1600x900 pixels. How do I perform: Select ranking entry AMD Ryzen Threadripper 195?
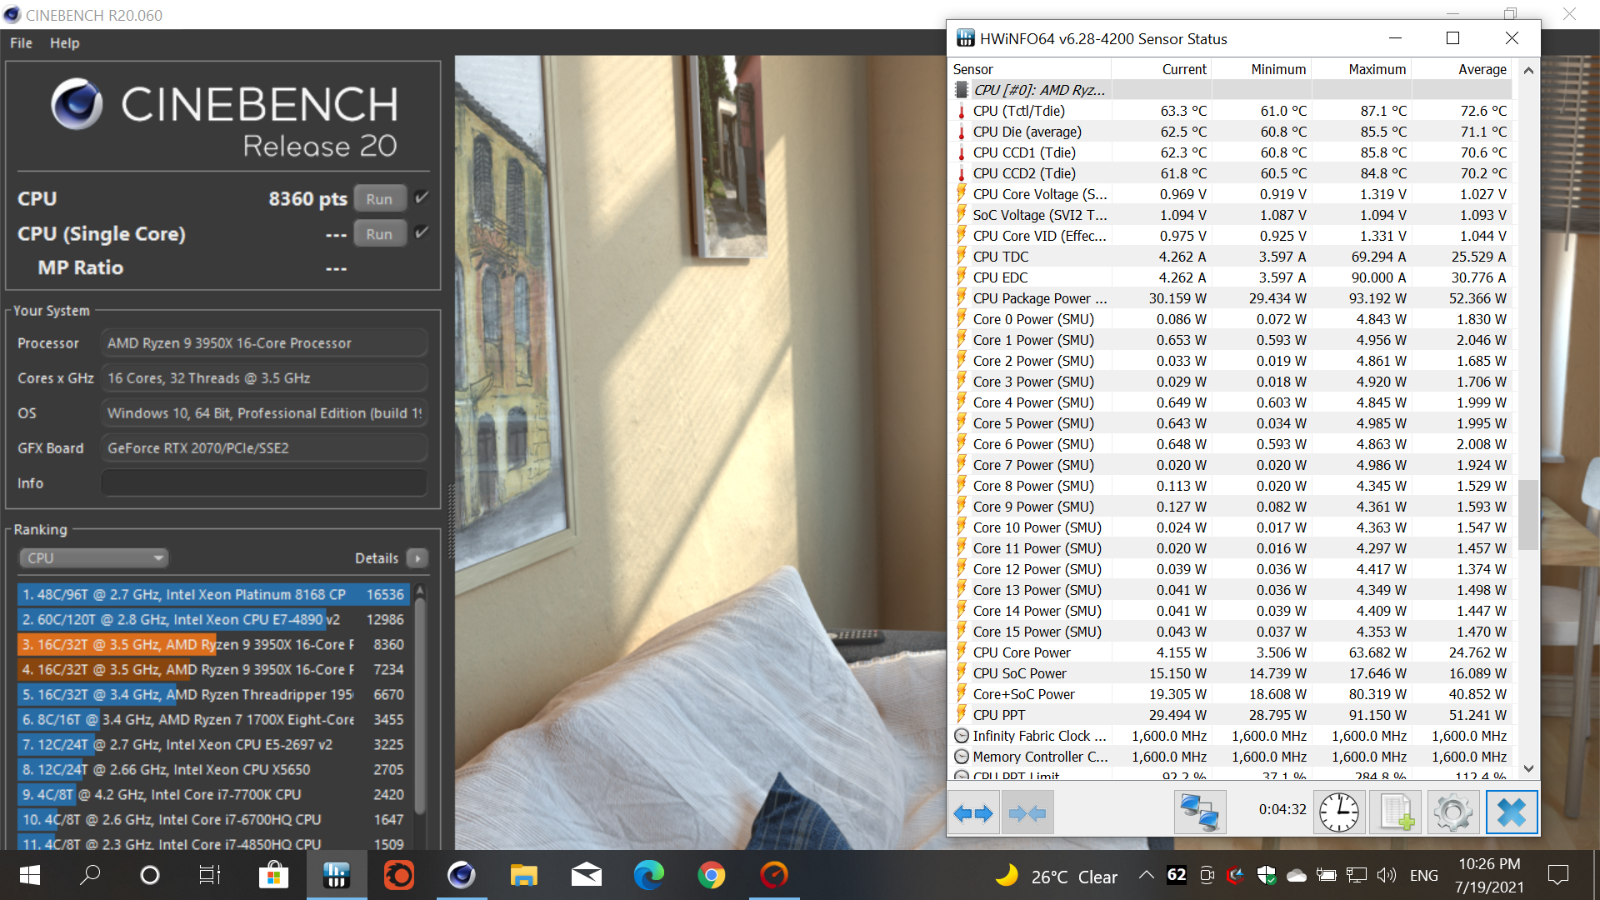213,694
